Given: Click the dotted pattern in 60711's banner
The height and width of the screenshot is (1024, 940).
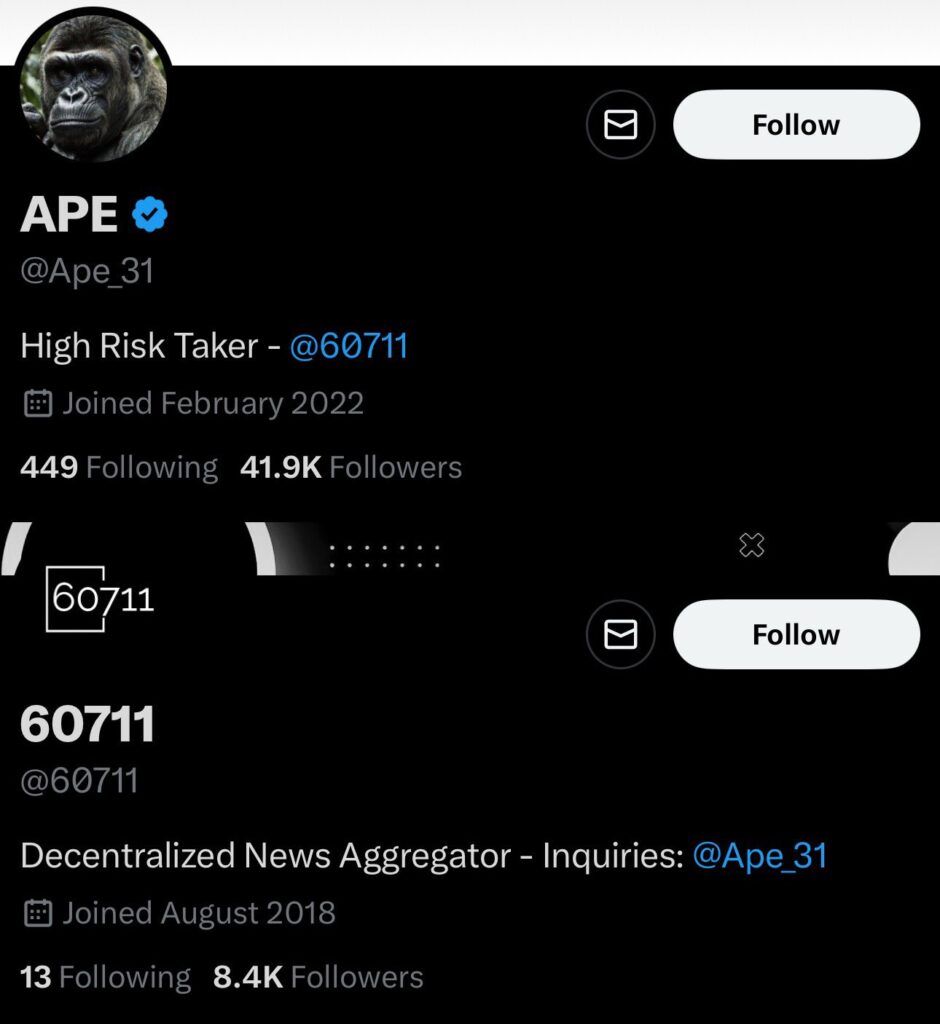Looking at the screenshot, I should (385, 556).
